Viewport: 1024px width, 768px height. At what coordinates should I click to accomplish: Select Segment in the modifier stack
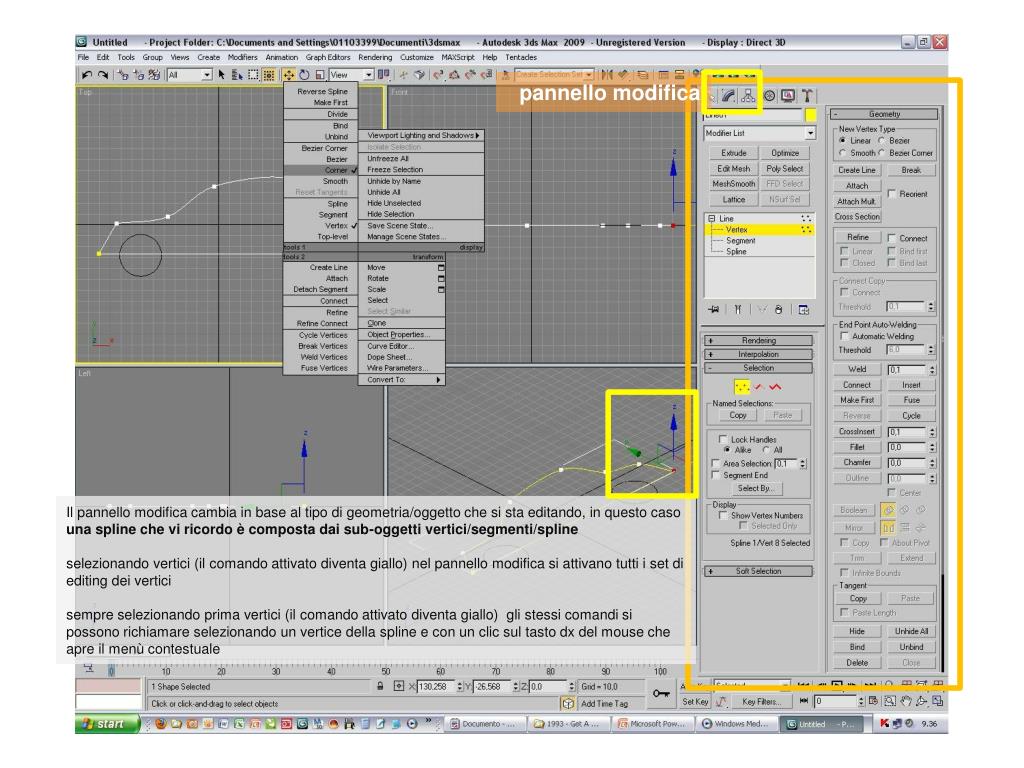(x=741, y=241)
